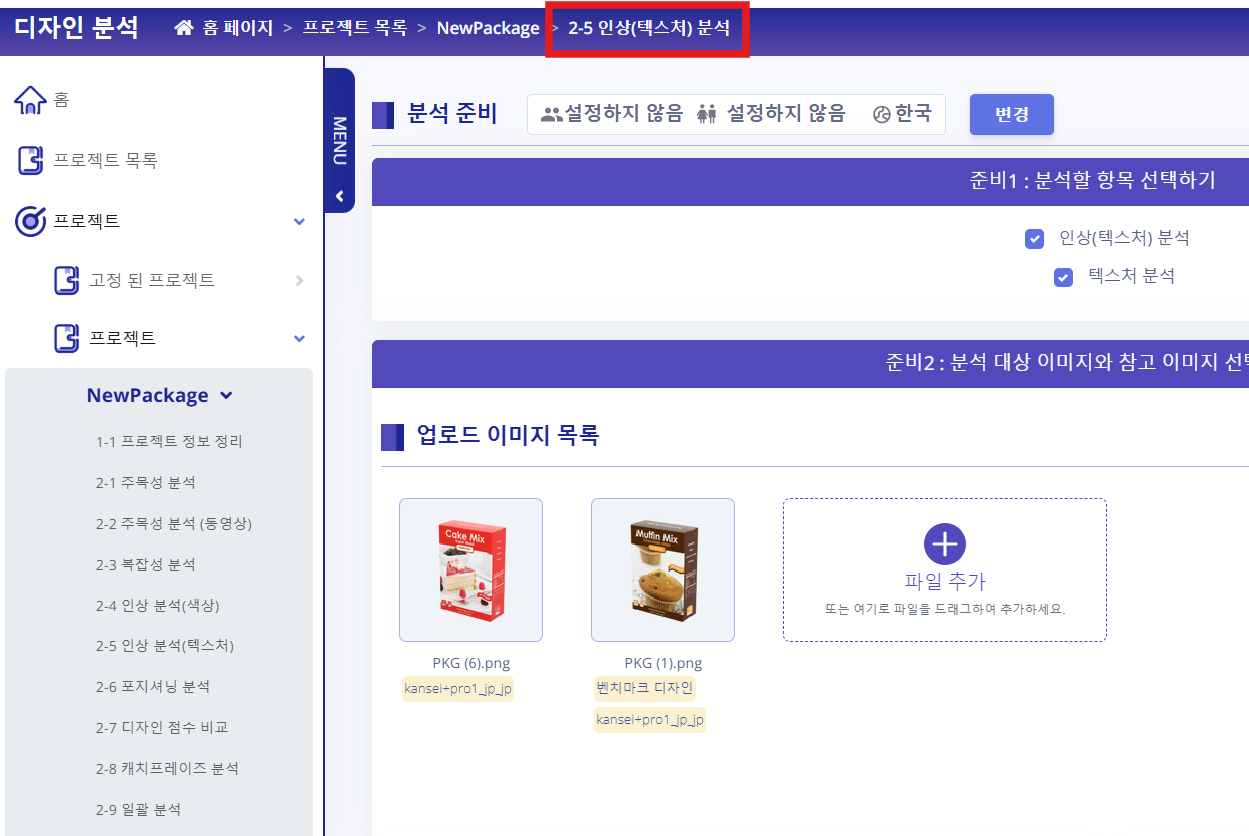
Task: Click 홈 페이지 breadcrumb link
Action: (x=238, y=28)
